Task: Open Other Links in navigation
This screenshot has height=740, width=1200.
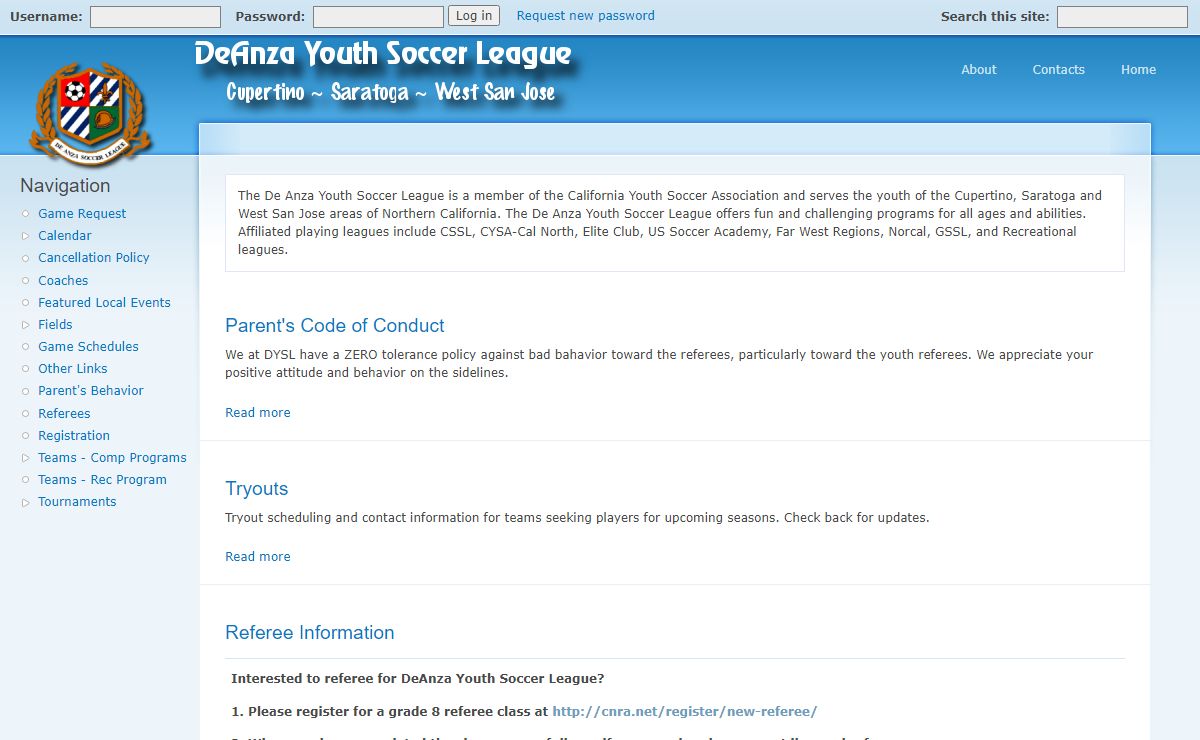Action: [x=73, y=369]
